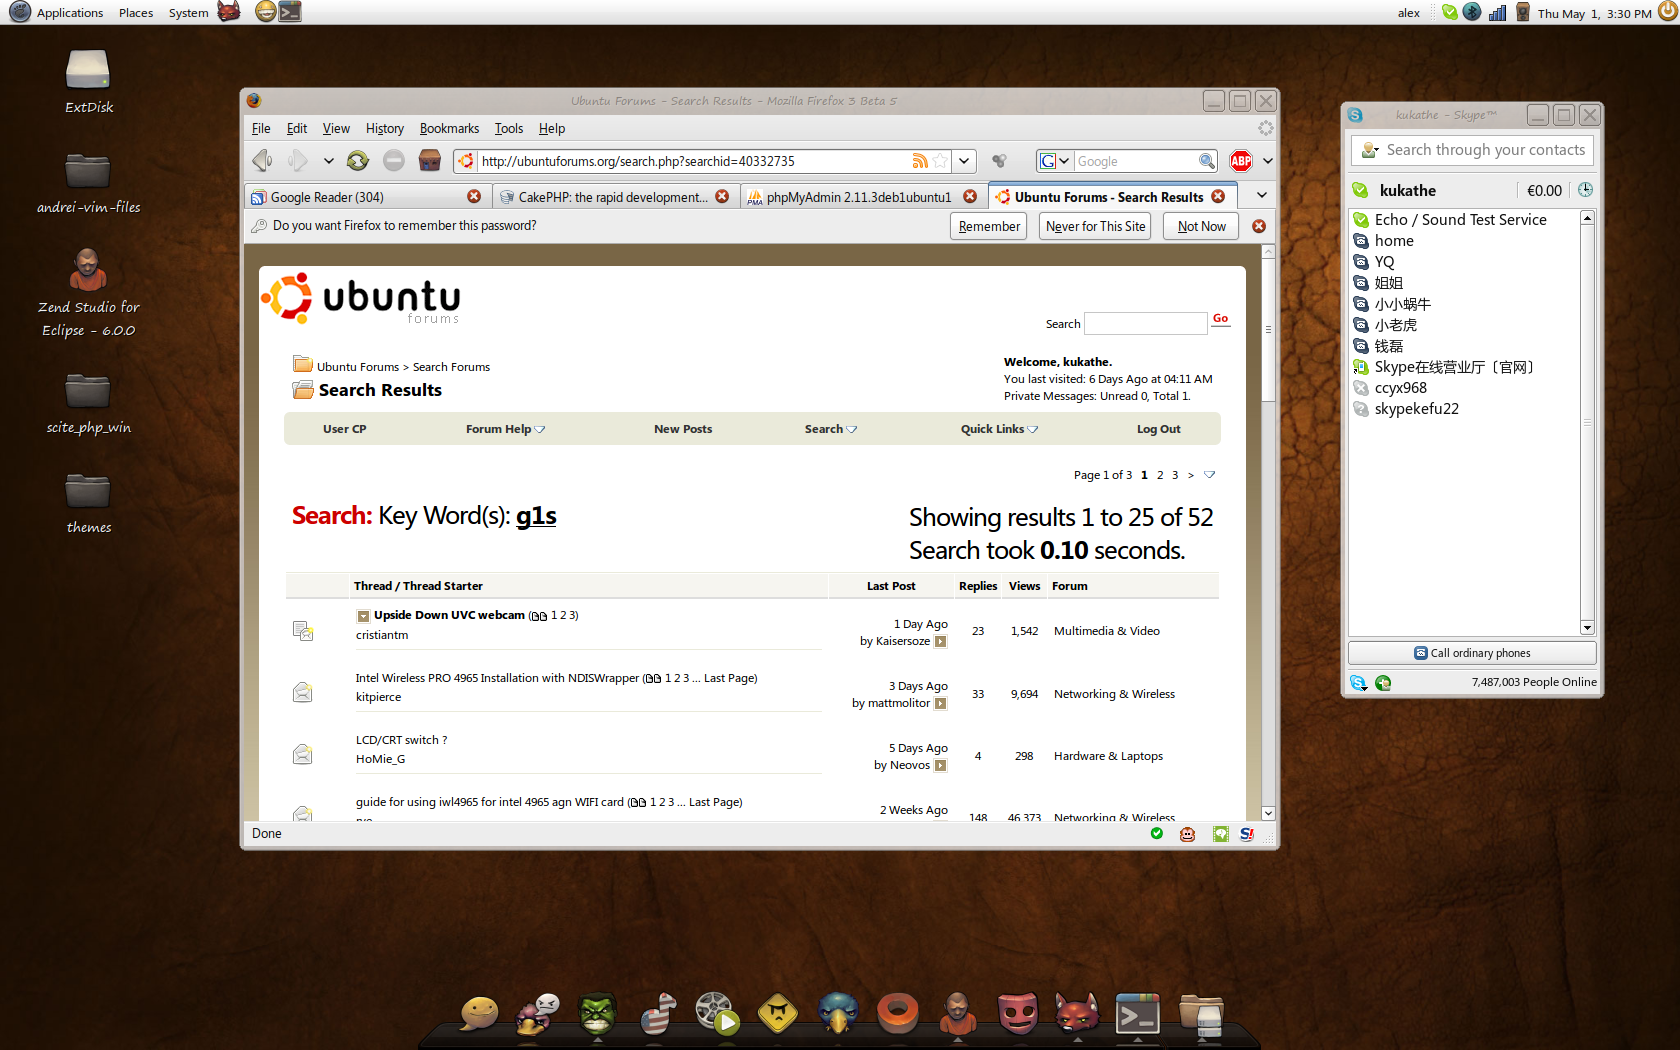Click the green check status bar icon

click(1157, 833)
